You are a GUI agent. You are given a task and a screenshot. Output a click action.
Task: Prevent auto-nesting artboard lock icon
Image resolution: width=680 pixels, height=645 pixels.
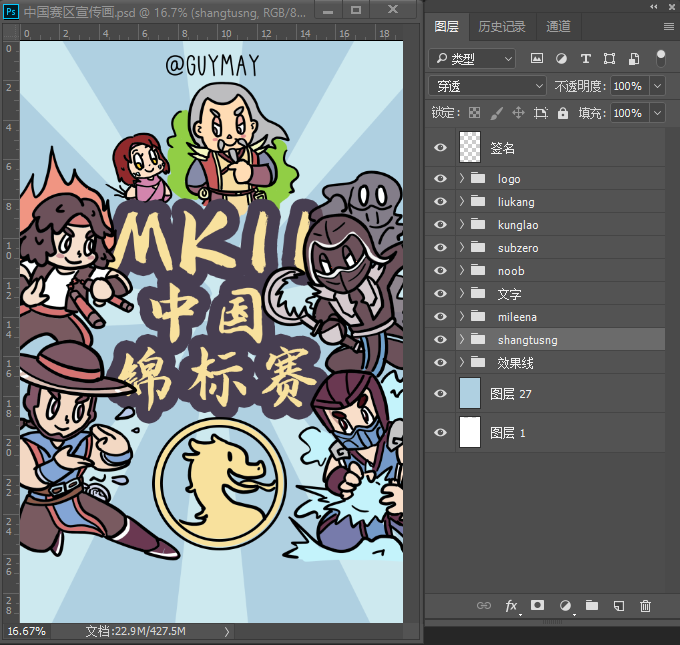pyautogui.click(x=540, y=113)
